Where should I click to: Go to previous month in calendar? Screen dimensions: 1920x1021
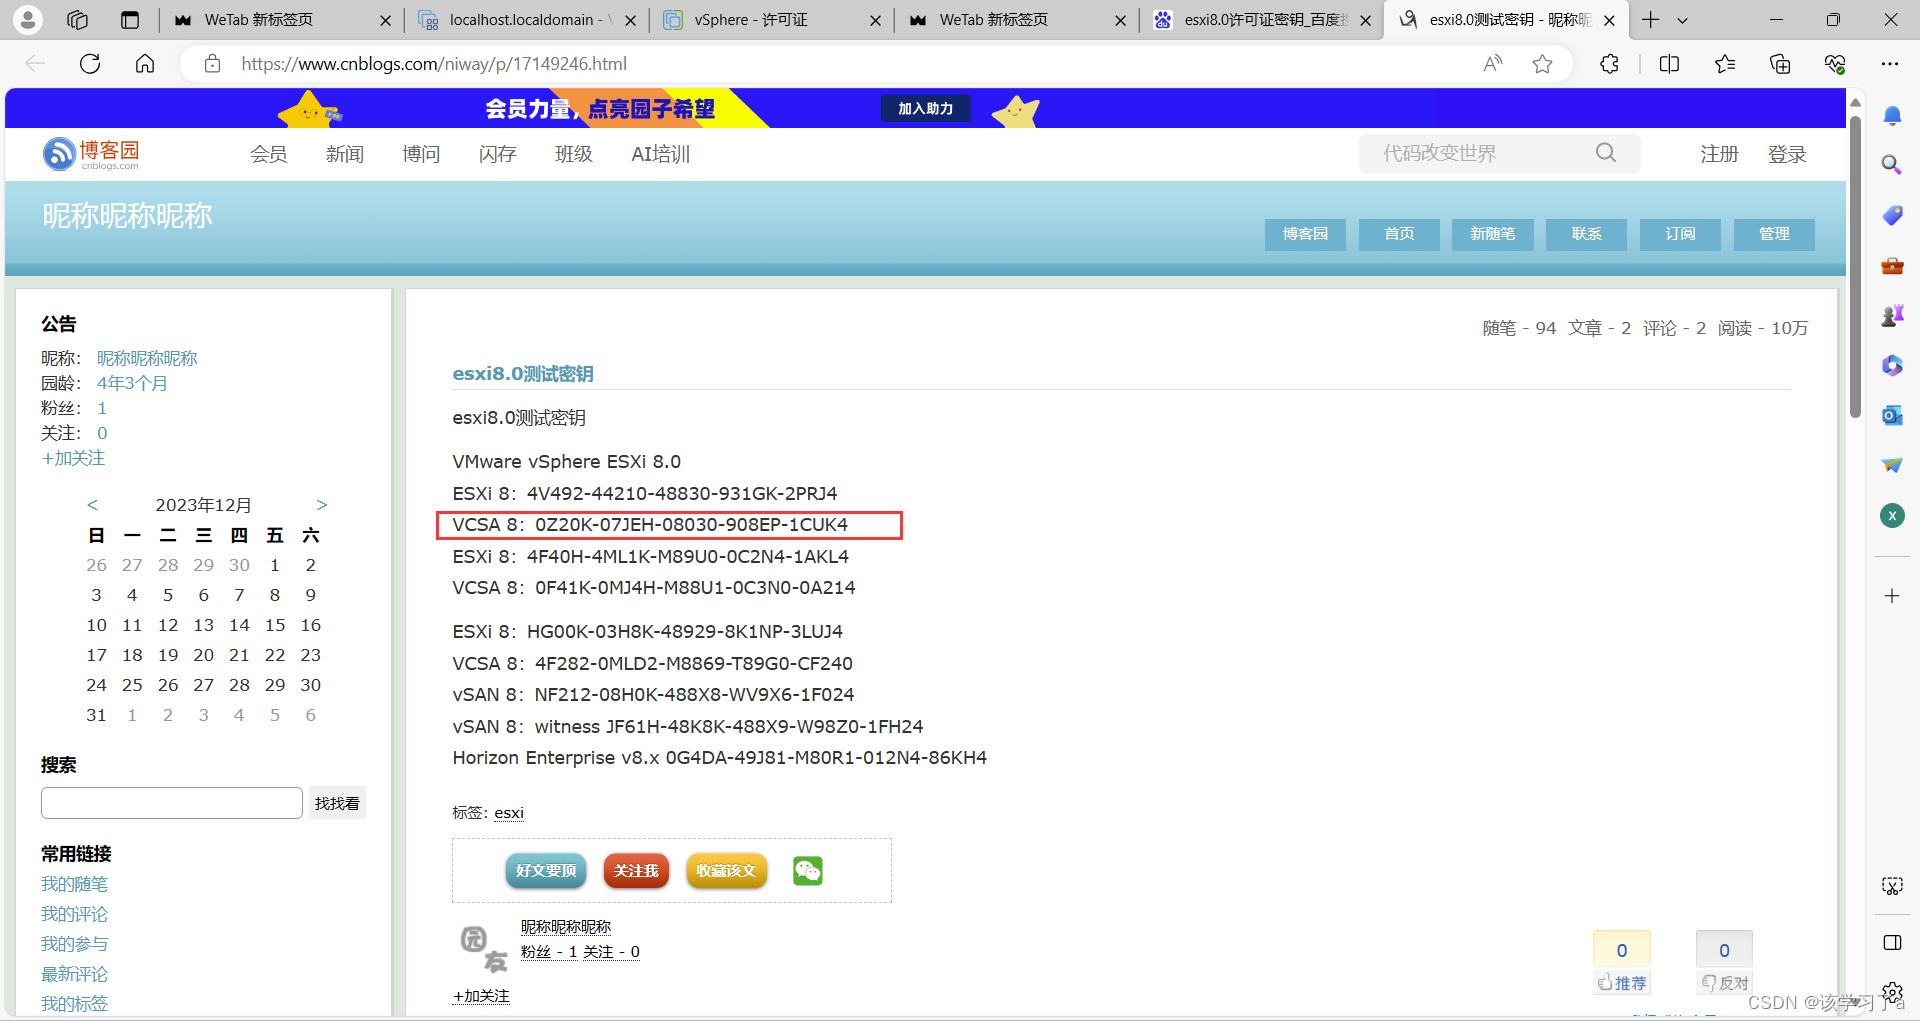92,505
